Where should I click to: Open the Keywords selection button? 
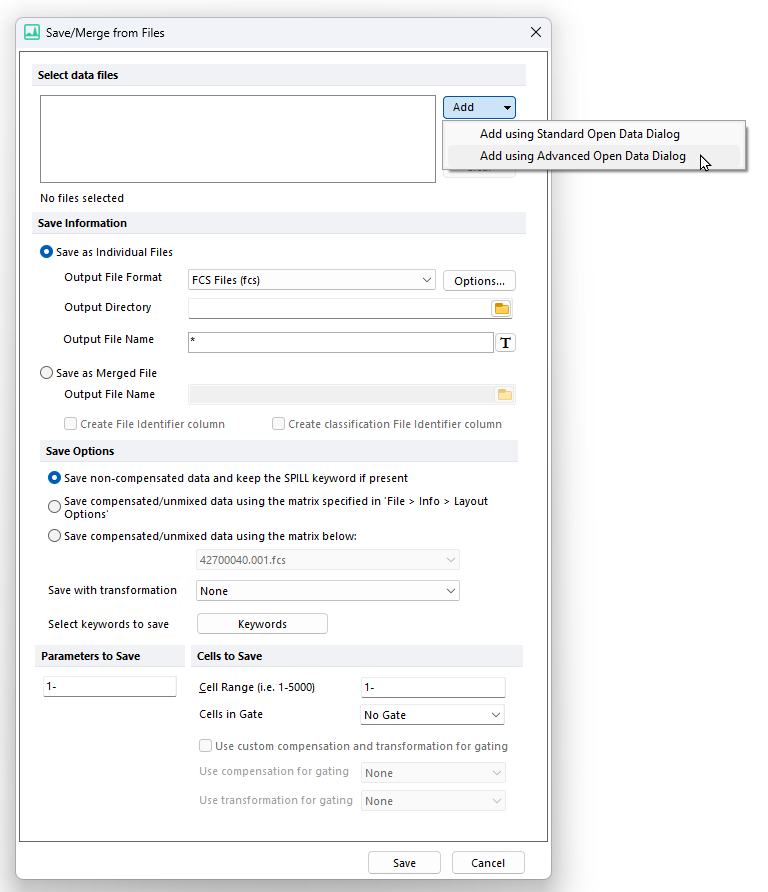point(262,623)
